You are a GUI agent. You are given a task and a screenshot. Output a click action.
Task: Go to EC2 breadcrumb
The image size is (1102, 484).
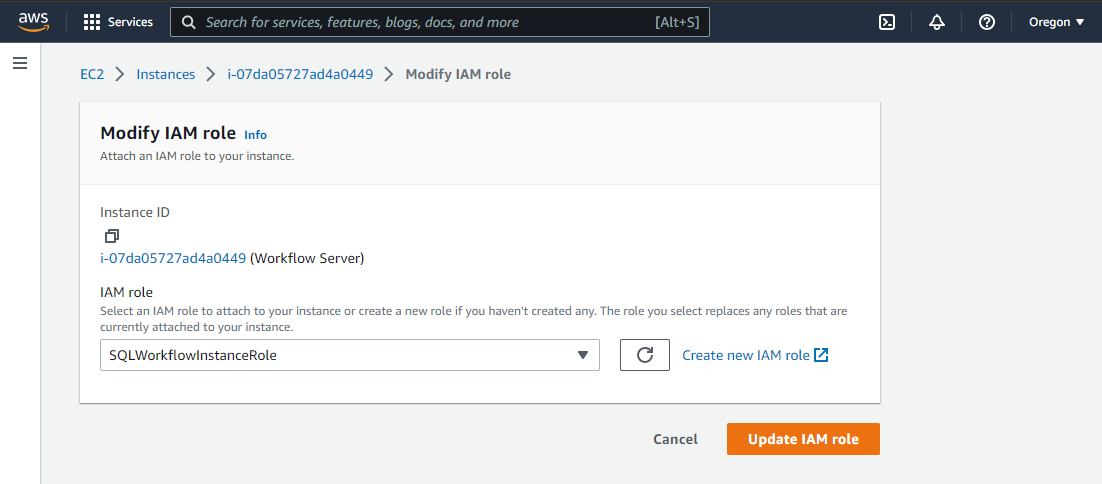pyautogui.click(x=92, y=74)
